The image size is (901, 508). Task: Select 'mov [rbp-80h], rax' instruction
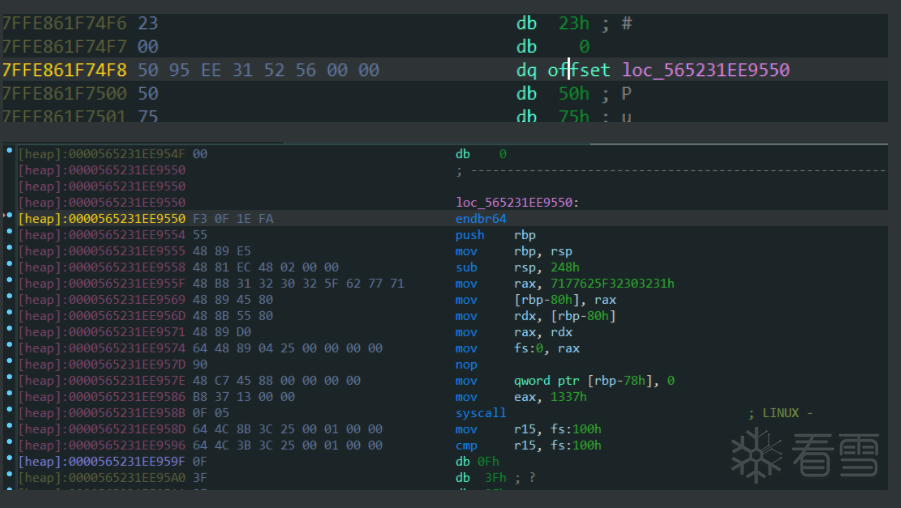536,299
